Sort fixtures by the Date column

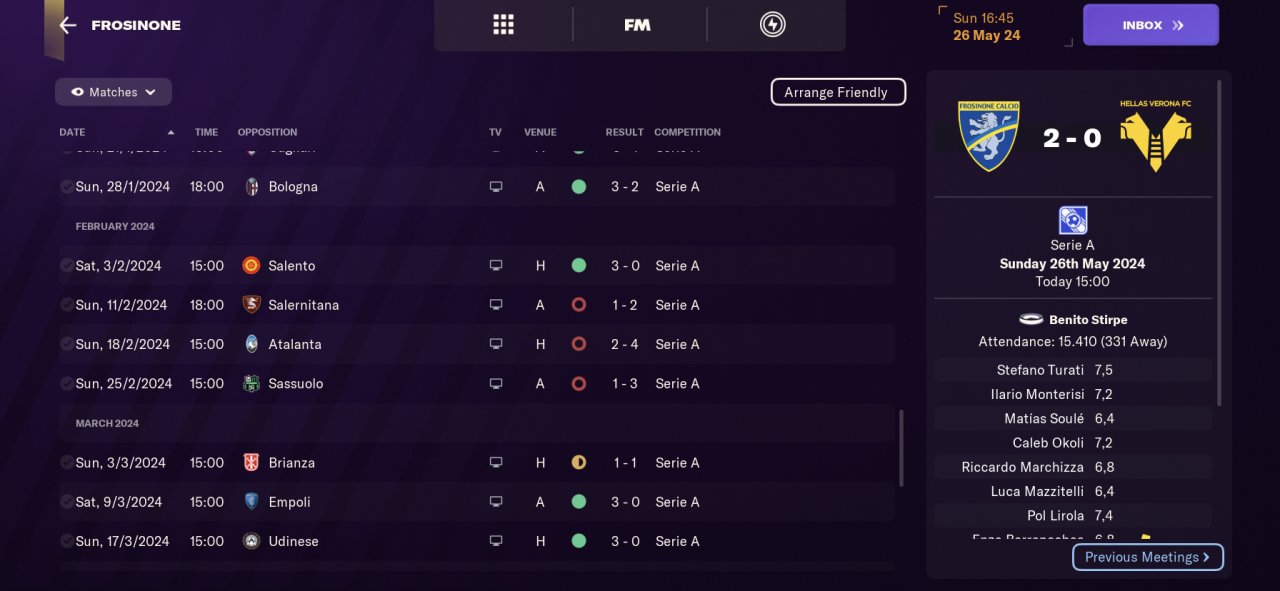(x=72, y=132)
